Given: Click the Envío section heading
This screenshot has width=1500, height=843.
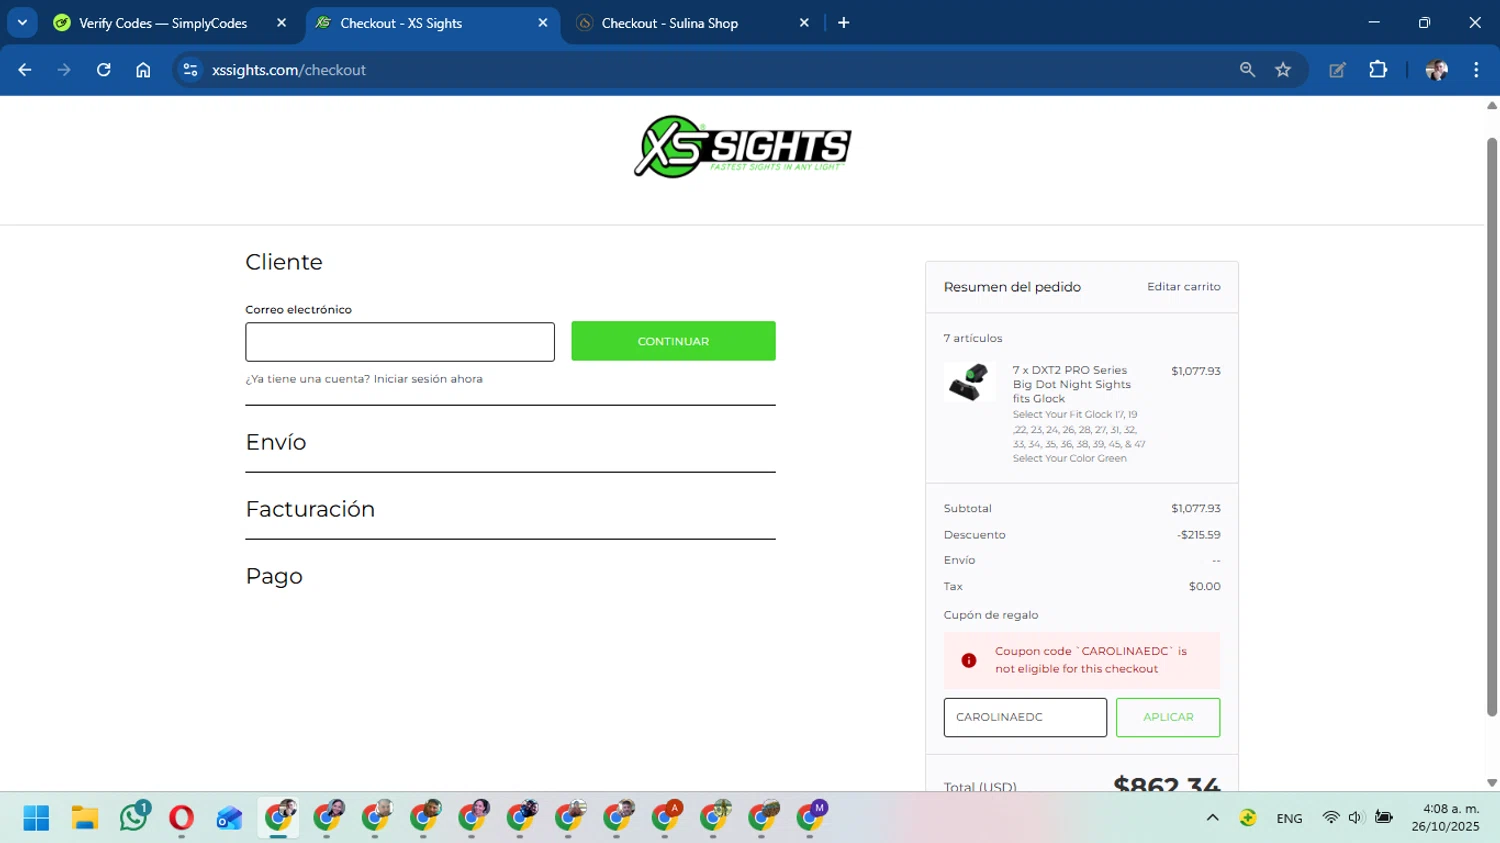Looking at the screenshot, I should click(276, 442).
